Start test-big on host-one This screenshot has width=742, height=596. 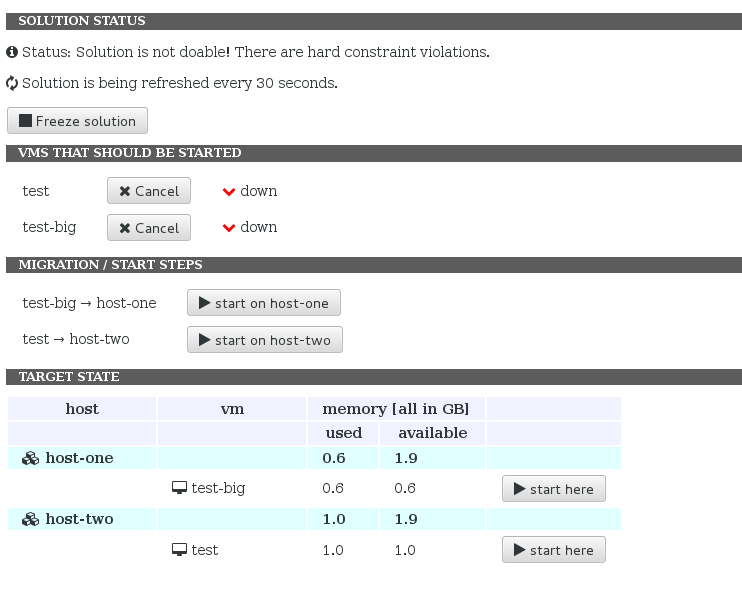tap(264, 303)
